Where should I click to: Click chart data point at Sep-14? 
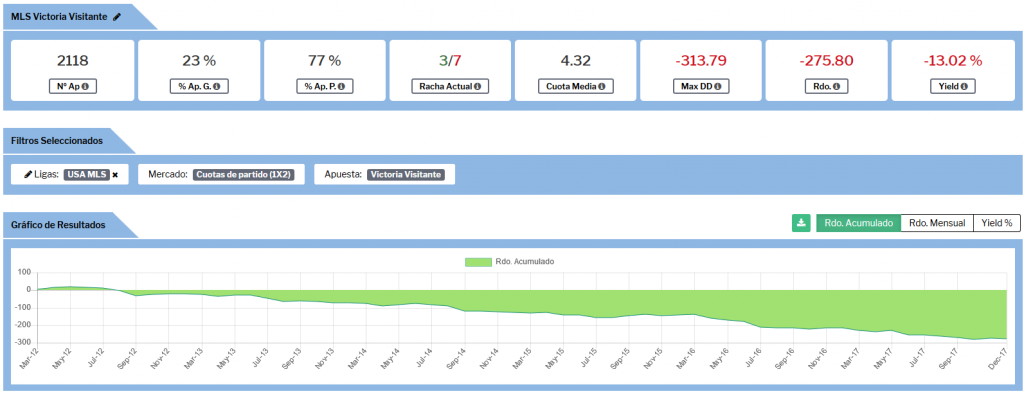(464, 310)
